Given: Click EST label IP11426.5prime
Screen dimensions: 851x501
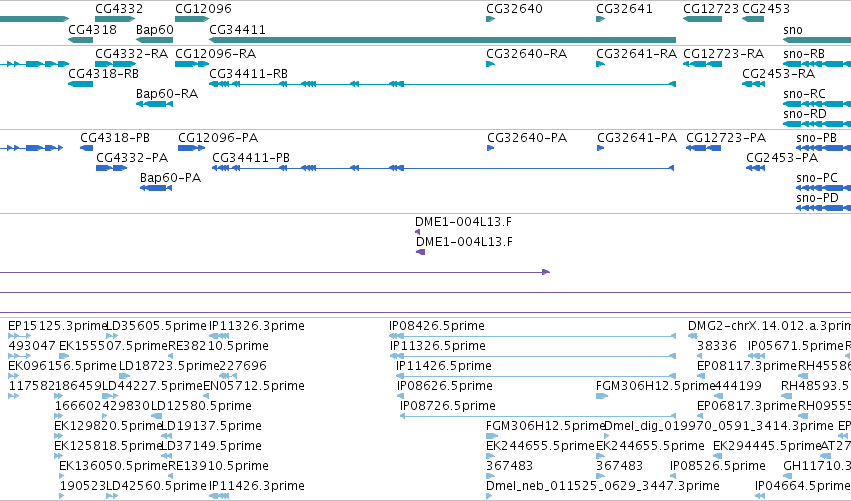Looking at the screenshot, I should [x=444, y=366].
